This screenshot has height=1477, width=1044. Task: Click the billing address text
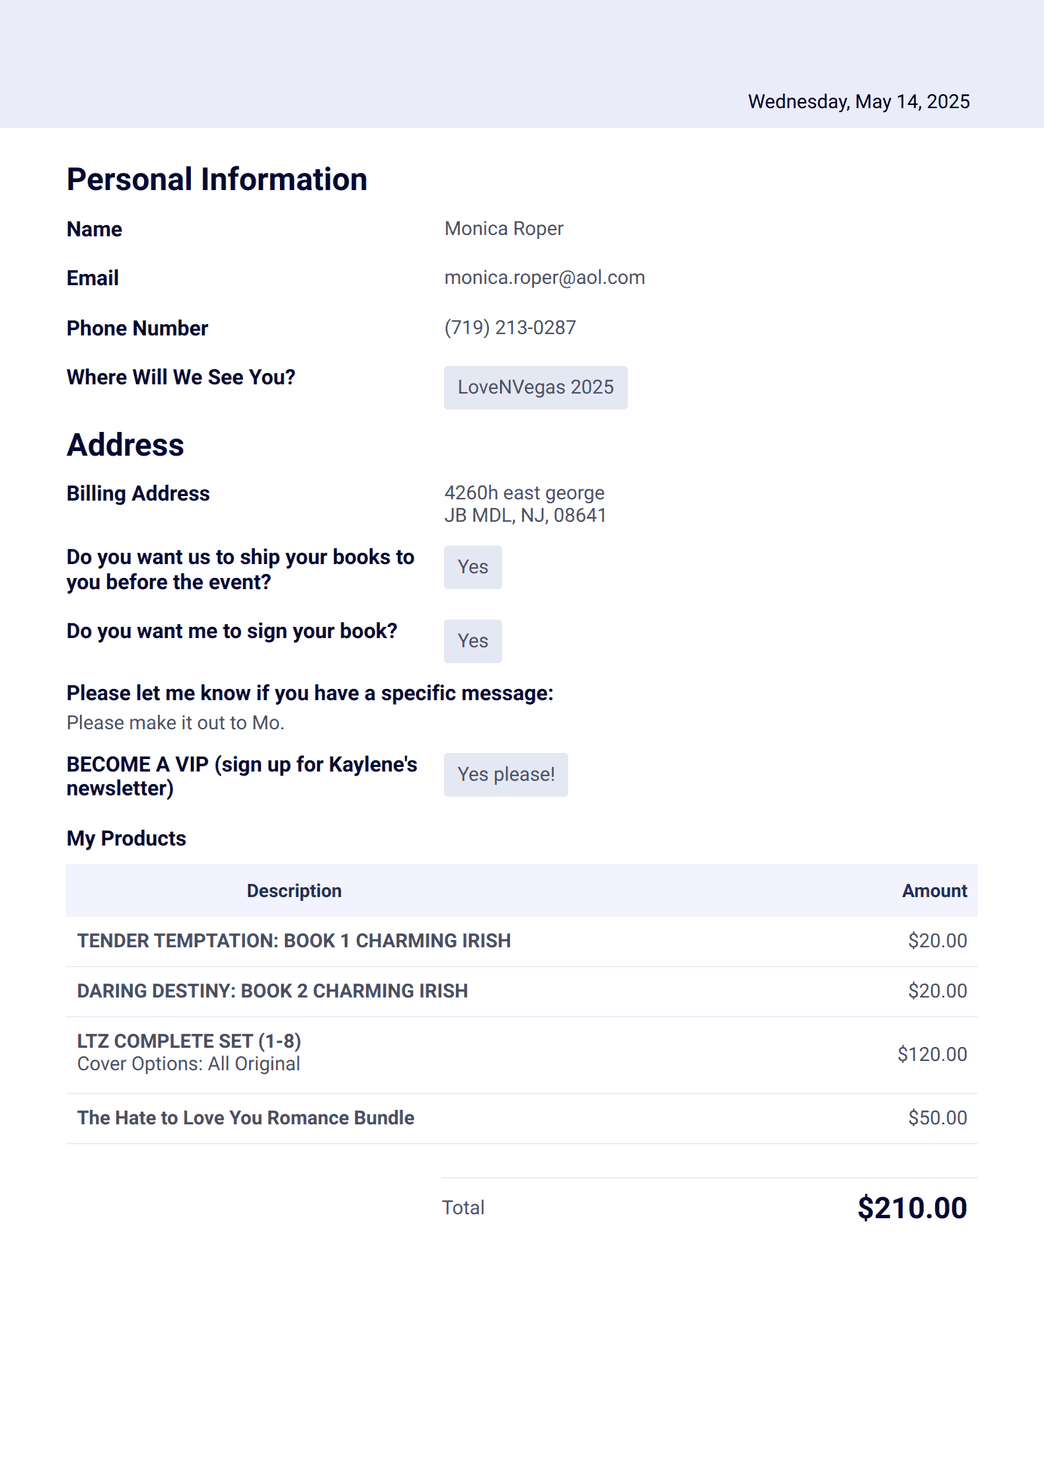click(525, 504)
